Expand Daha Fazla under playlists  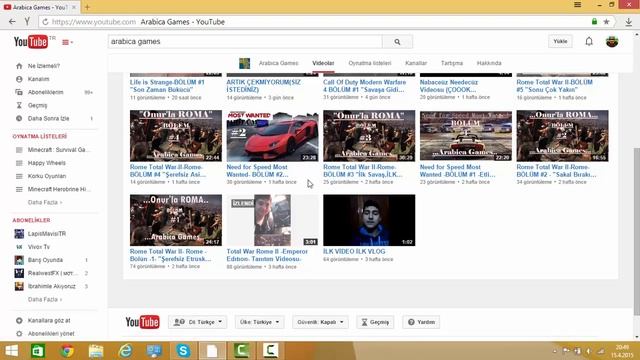[x=44, y=202]
